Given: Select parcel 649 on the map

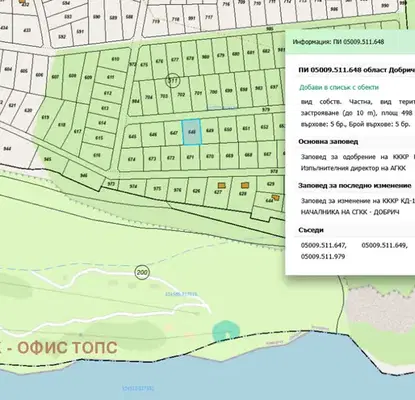Looking at the screenshot, I should (x=210, y=131).
